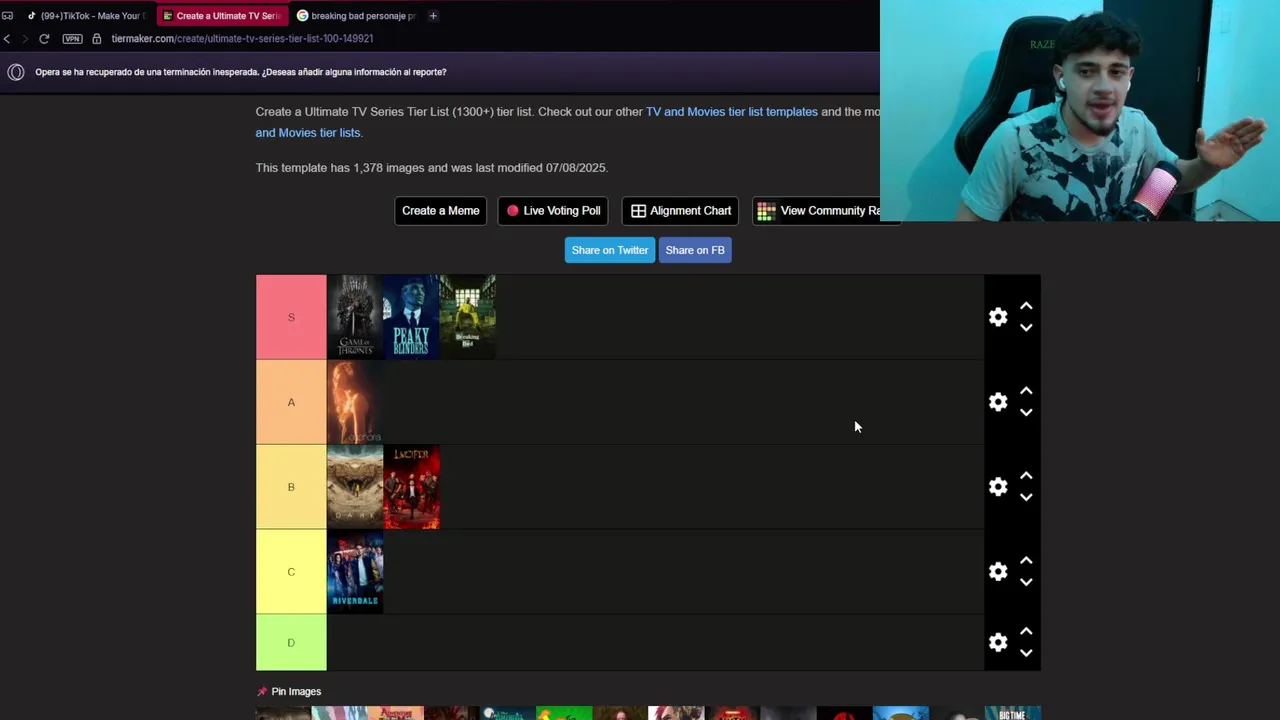This screenshot has height=720, width=1280.
Task: Click the Opera crash recovery message text
Action: [241, 72]
